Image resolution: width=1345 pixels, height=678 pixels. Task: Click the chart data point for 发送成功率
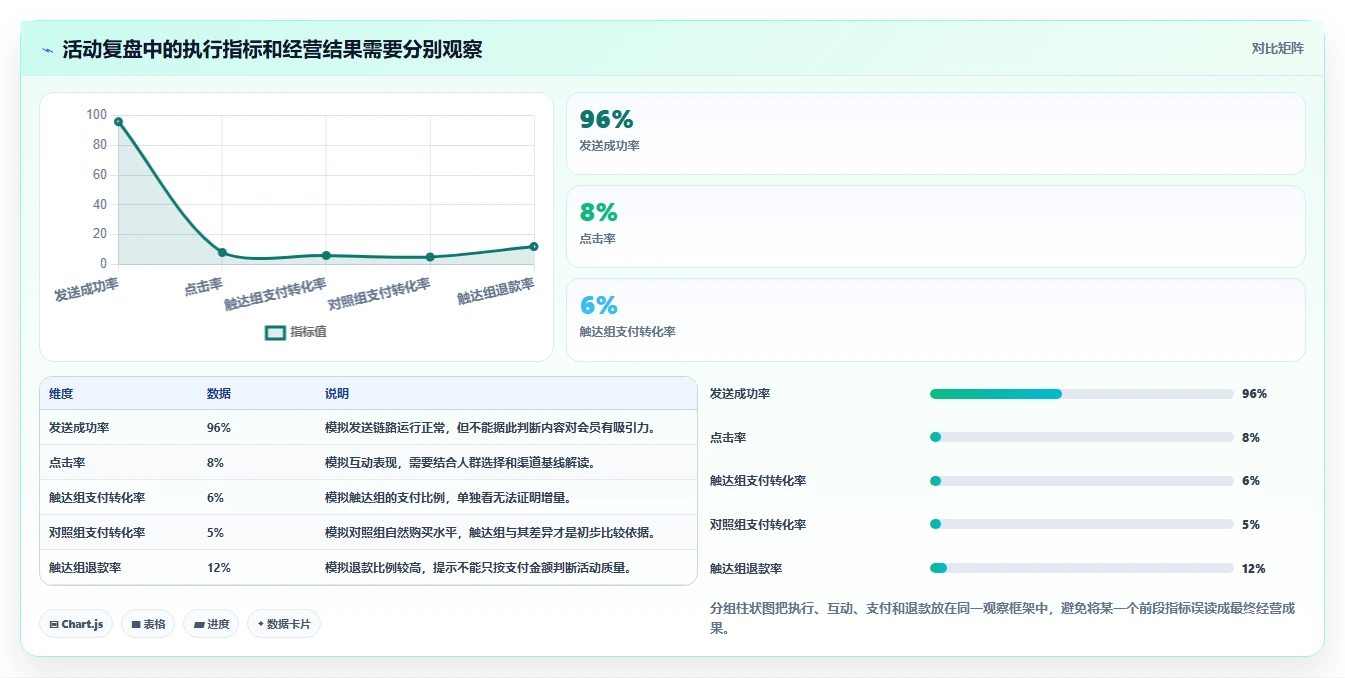click(118, 122)
